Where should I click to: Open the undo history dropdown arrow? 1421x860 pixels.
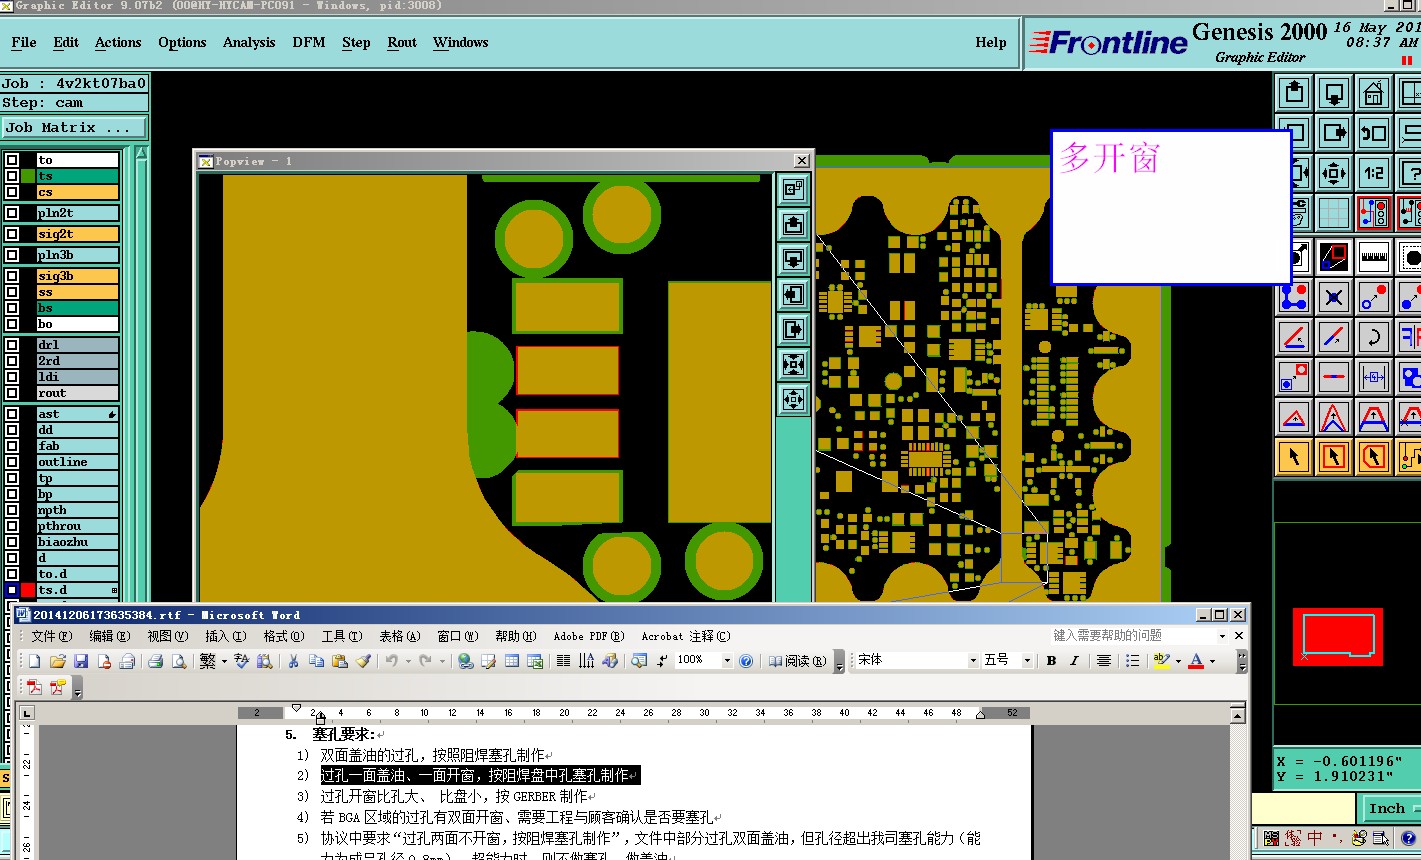pyautogui.click(x=408, y=661)
